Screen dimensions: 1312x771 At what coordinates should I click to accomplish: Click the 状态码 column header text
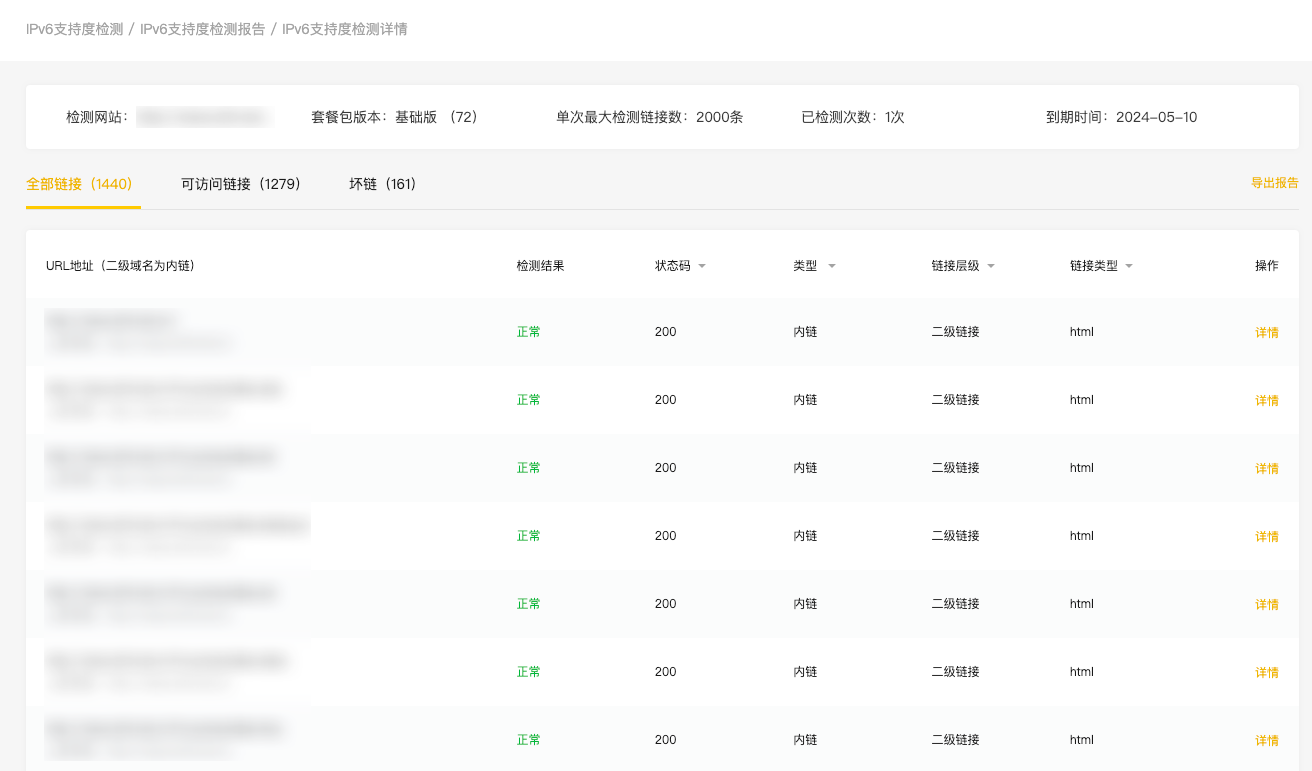pyautogui.click(x=672, y=266)
